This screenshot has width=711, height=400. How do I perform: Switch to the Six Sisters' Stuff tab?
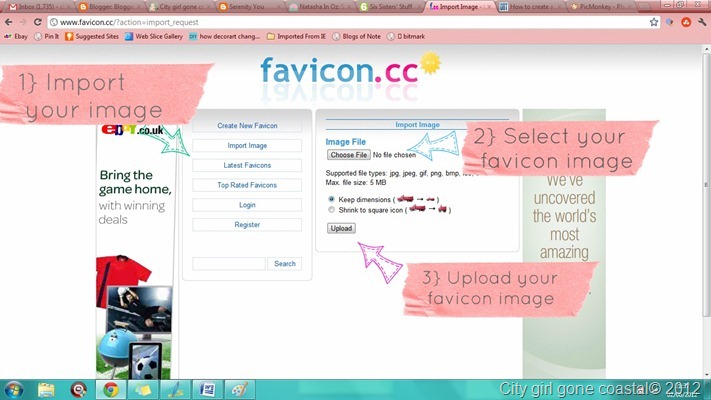390,6
